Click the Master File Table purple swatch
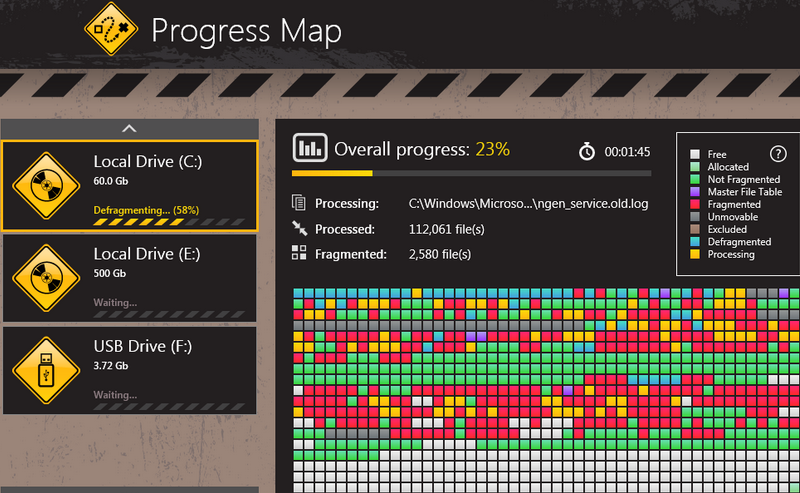The width and height of the screenshot is (800, 493). coord(694,192)
